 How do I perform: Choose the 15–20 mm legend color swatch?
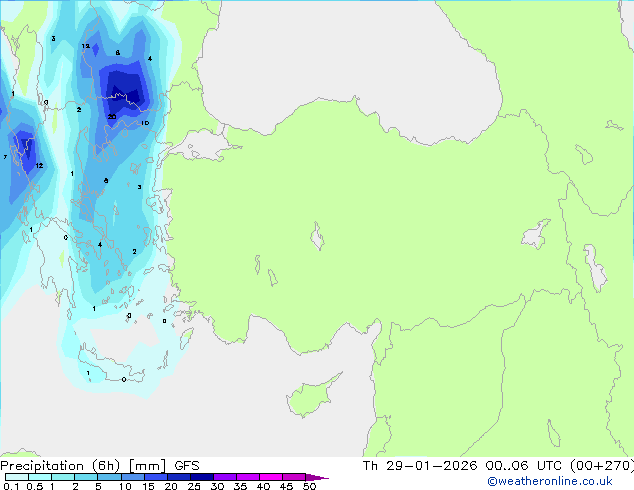(155, 477)
